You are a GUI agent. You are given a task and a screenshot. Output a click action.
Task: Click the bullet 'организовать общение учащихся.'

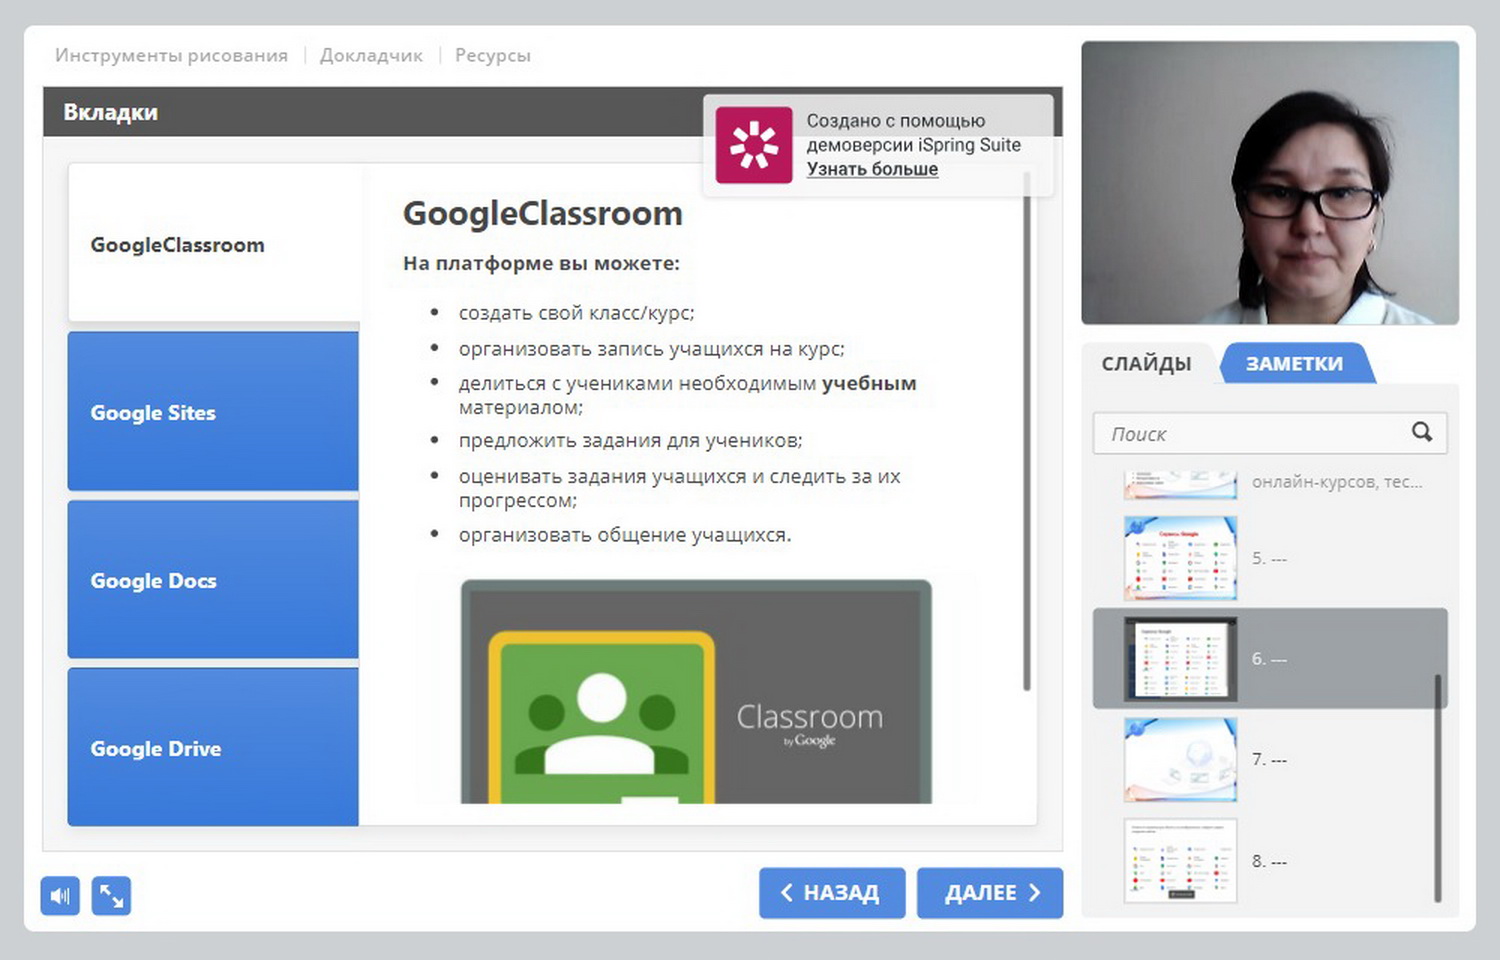coord(625,535)
